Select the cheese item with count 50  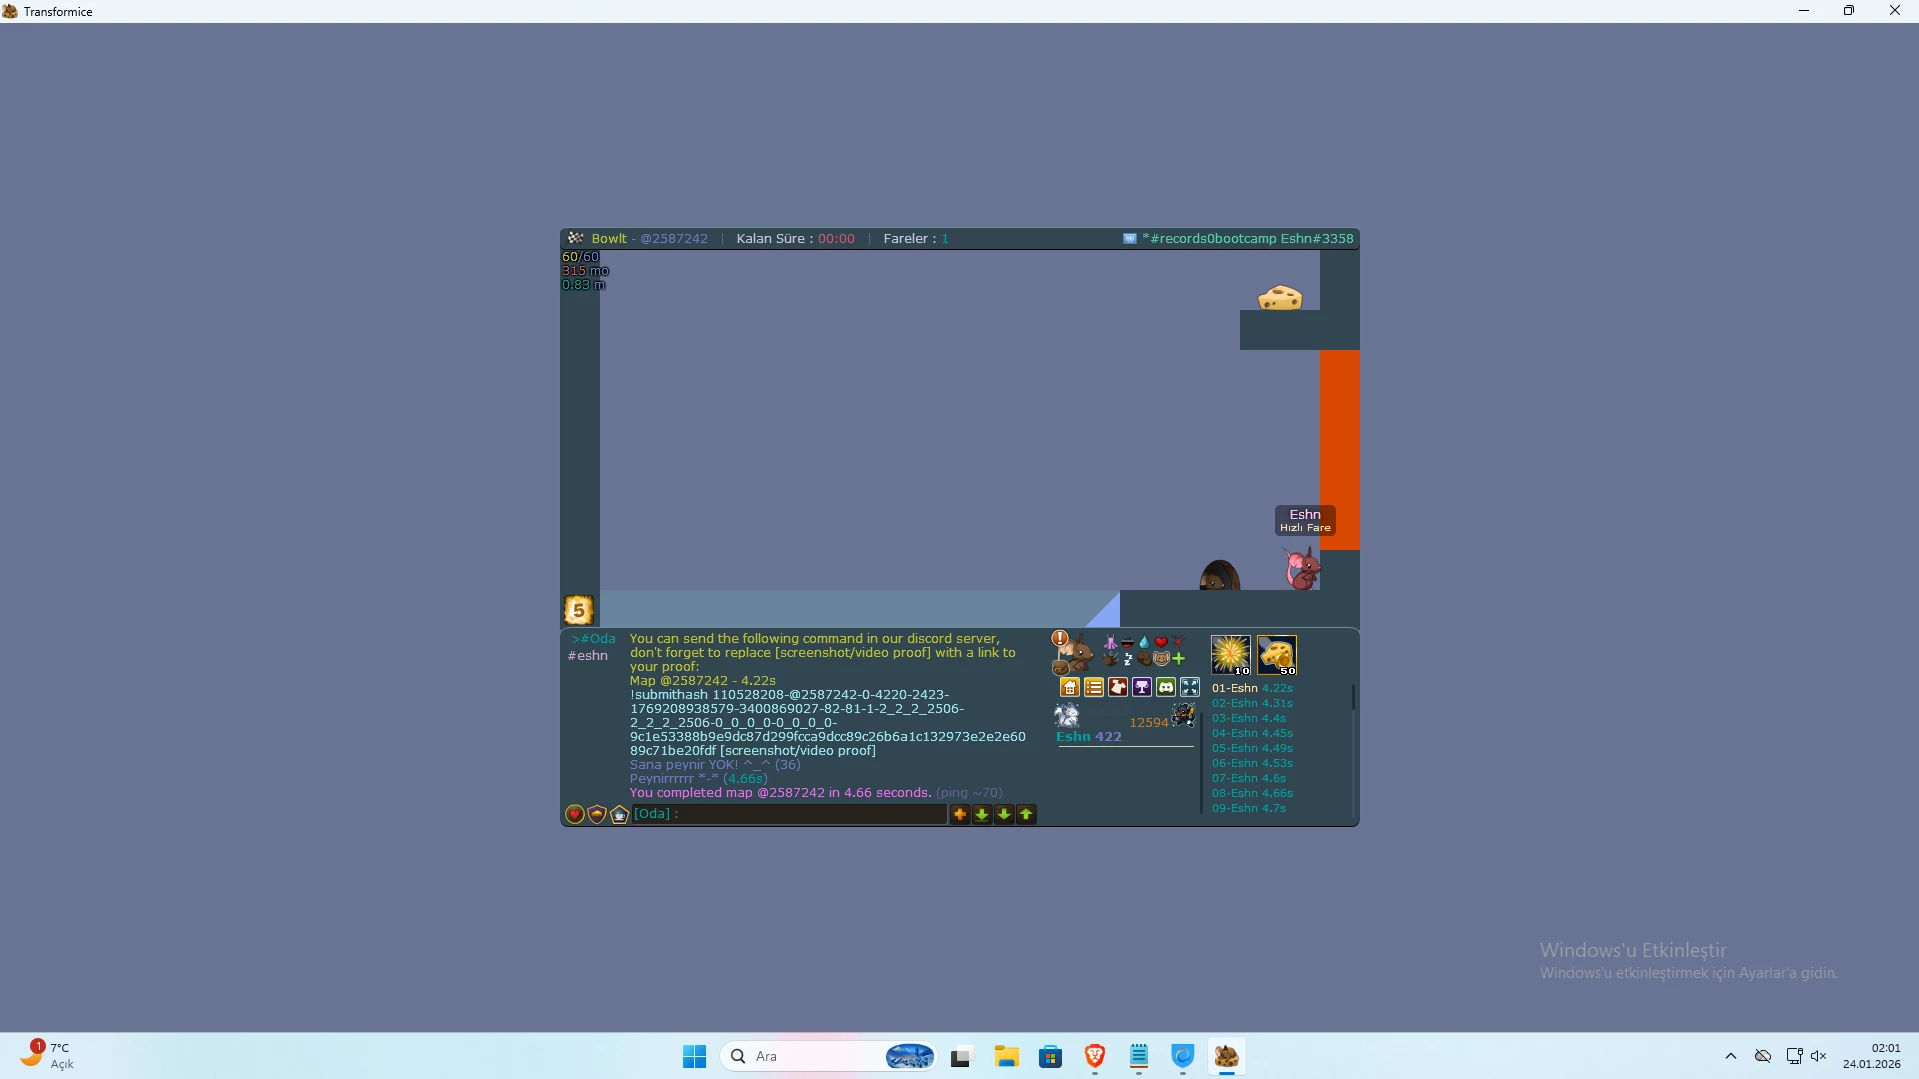[1277, 655]
